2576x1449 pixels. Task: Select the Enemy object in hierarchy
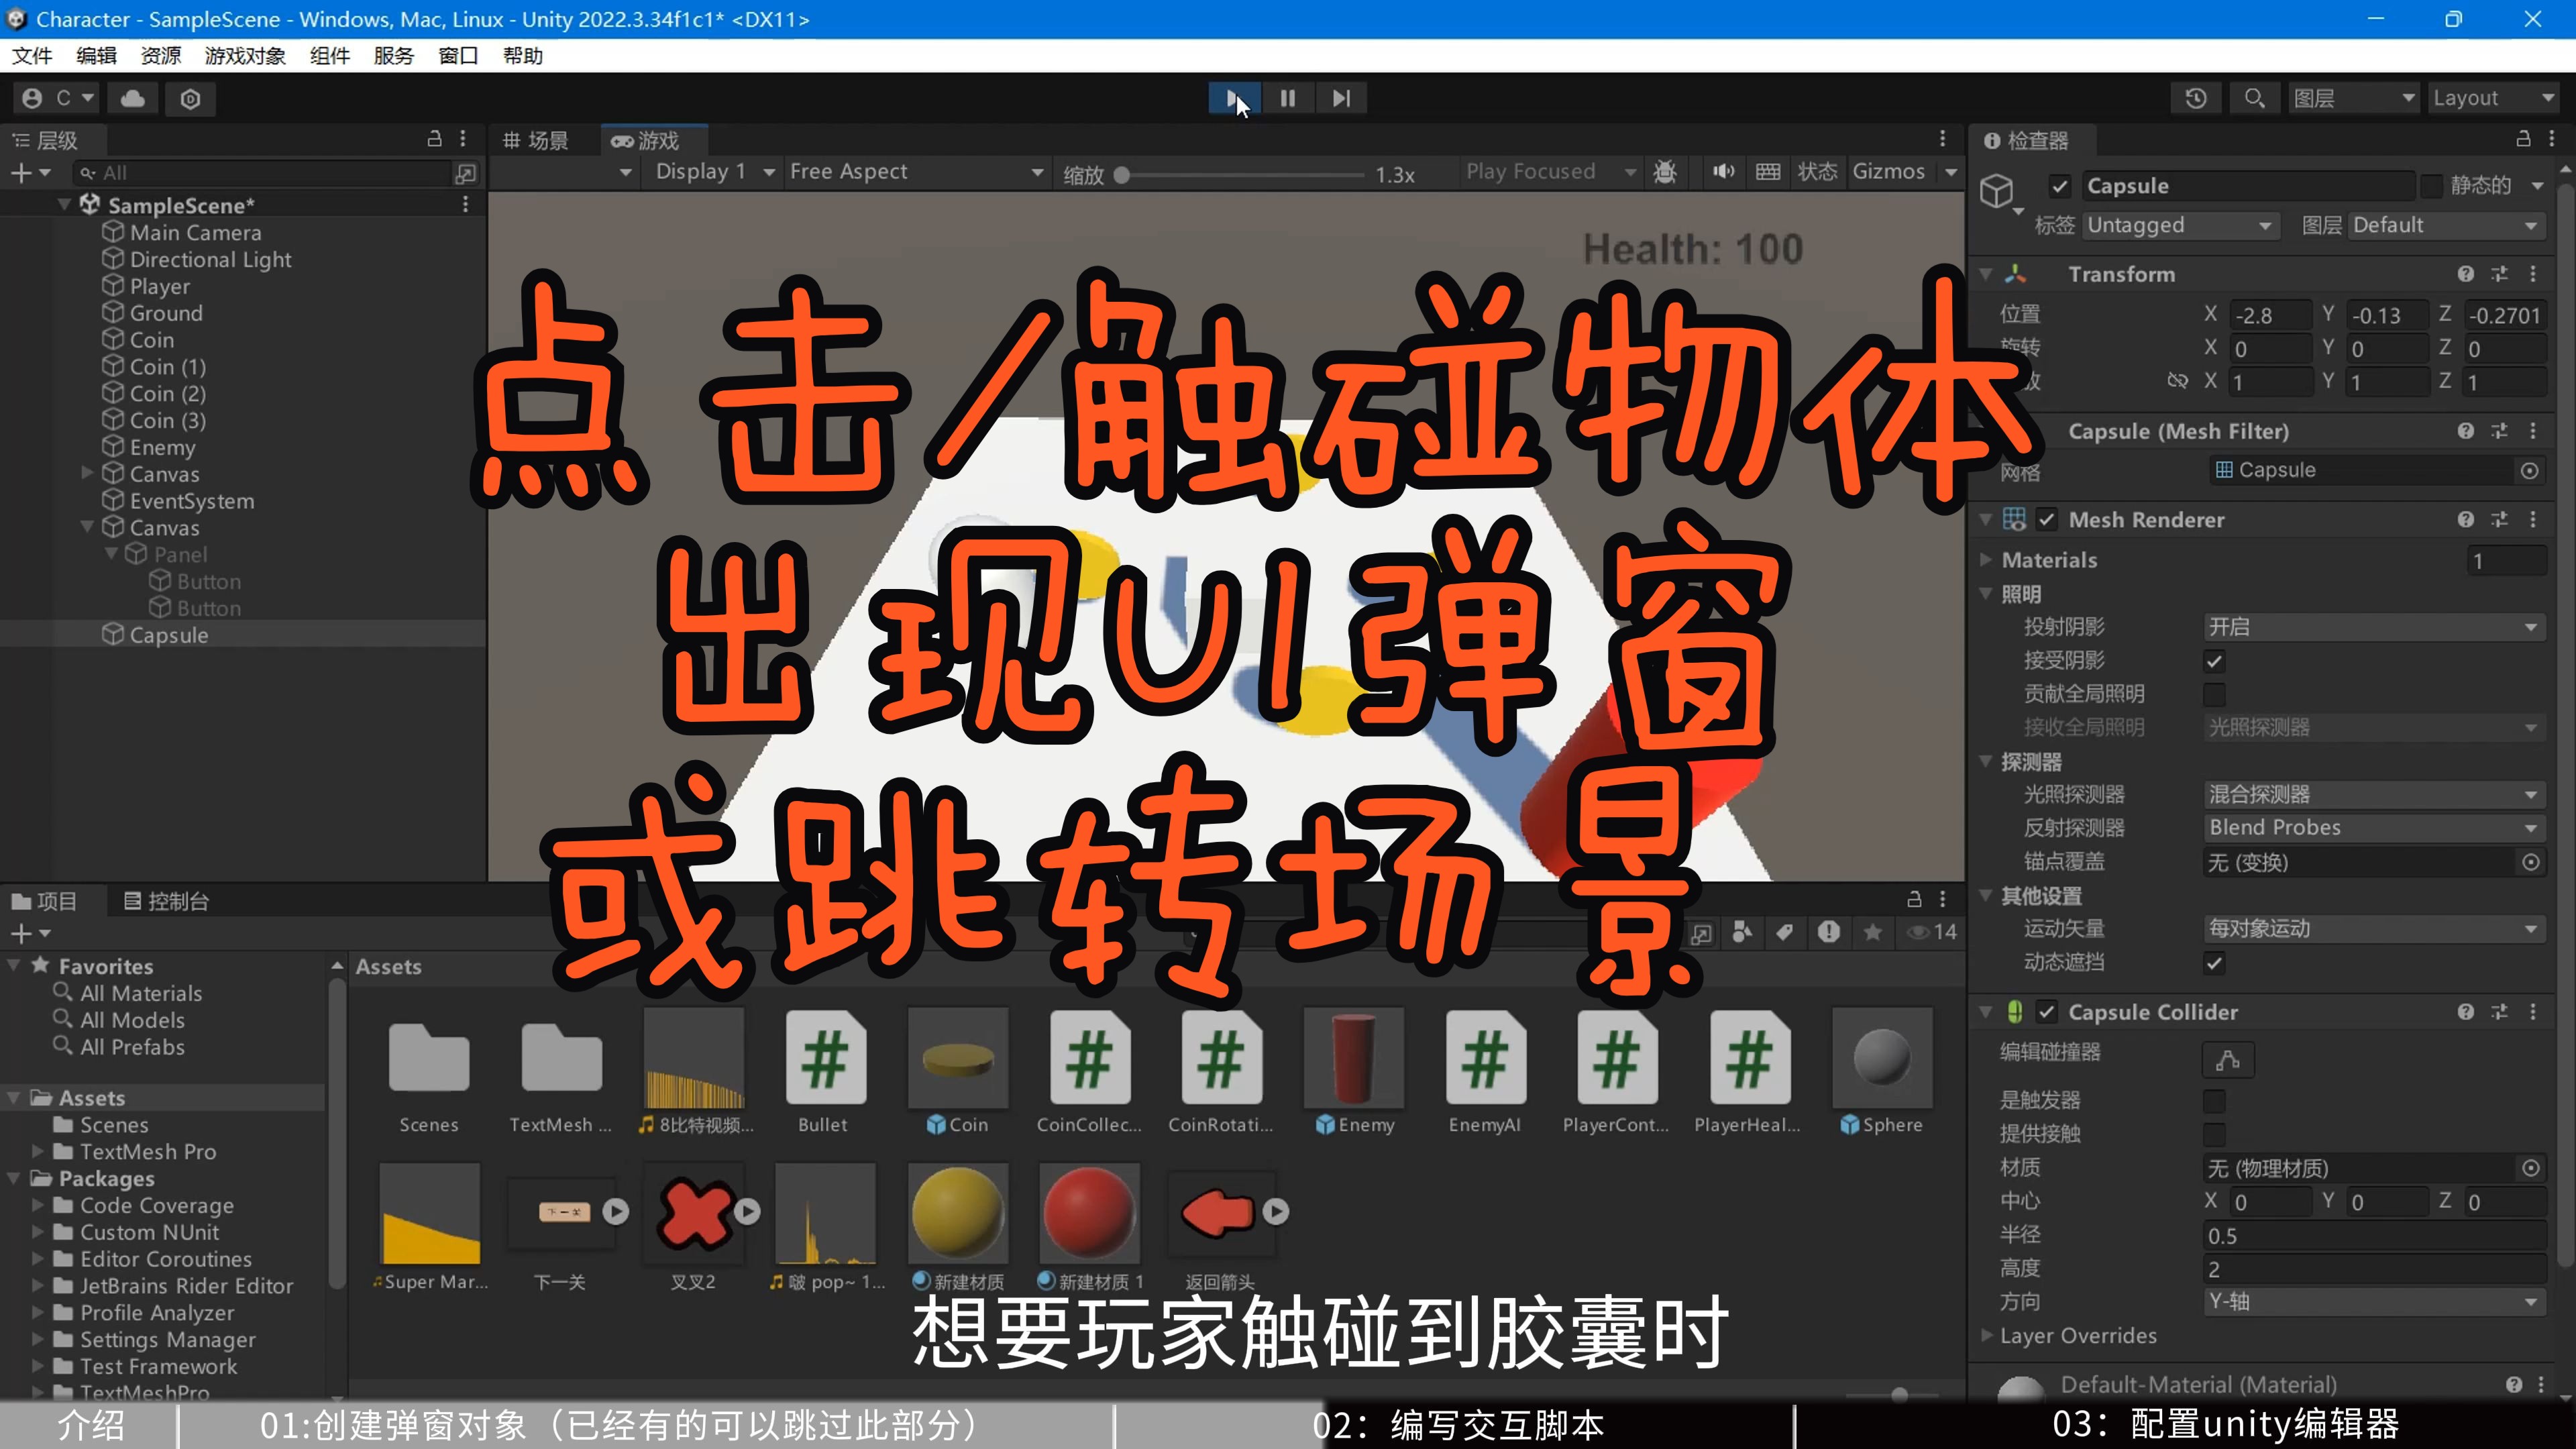162,447
